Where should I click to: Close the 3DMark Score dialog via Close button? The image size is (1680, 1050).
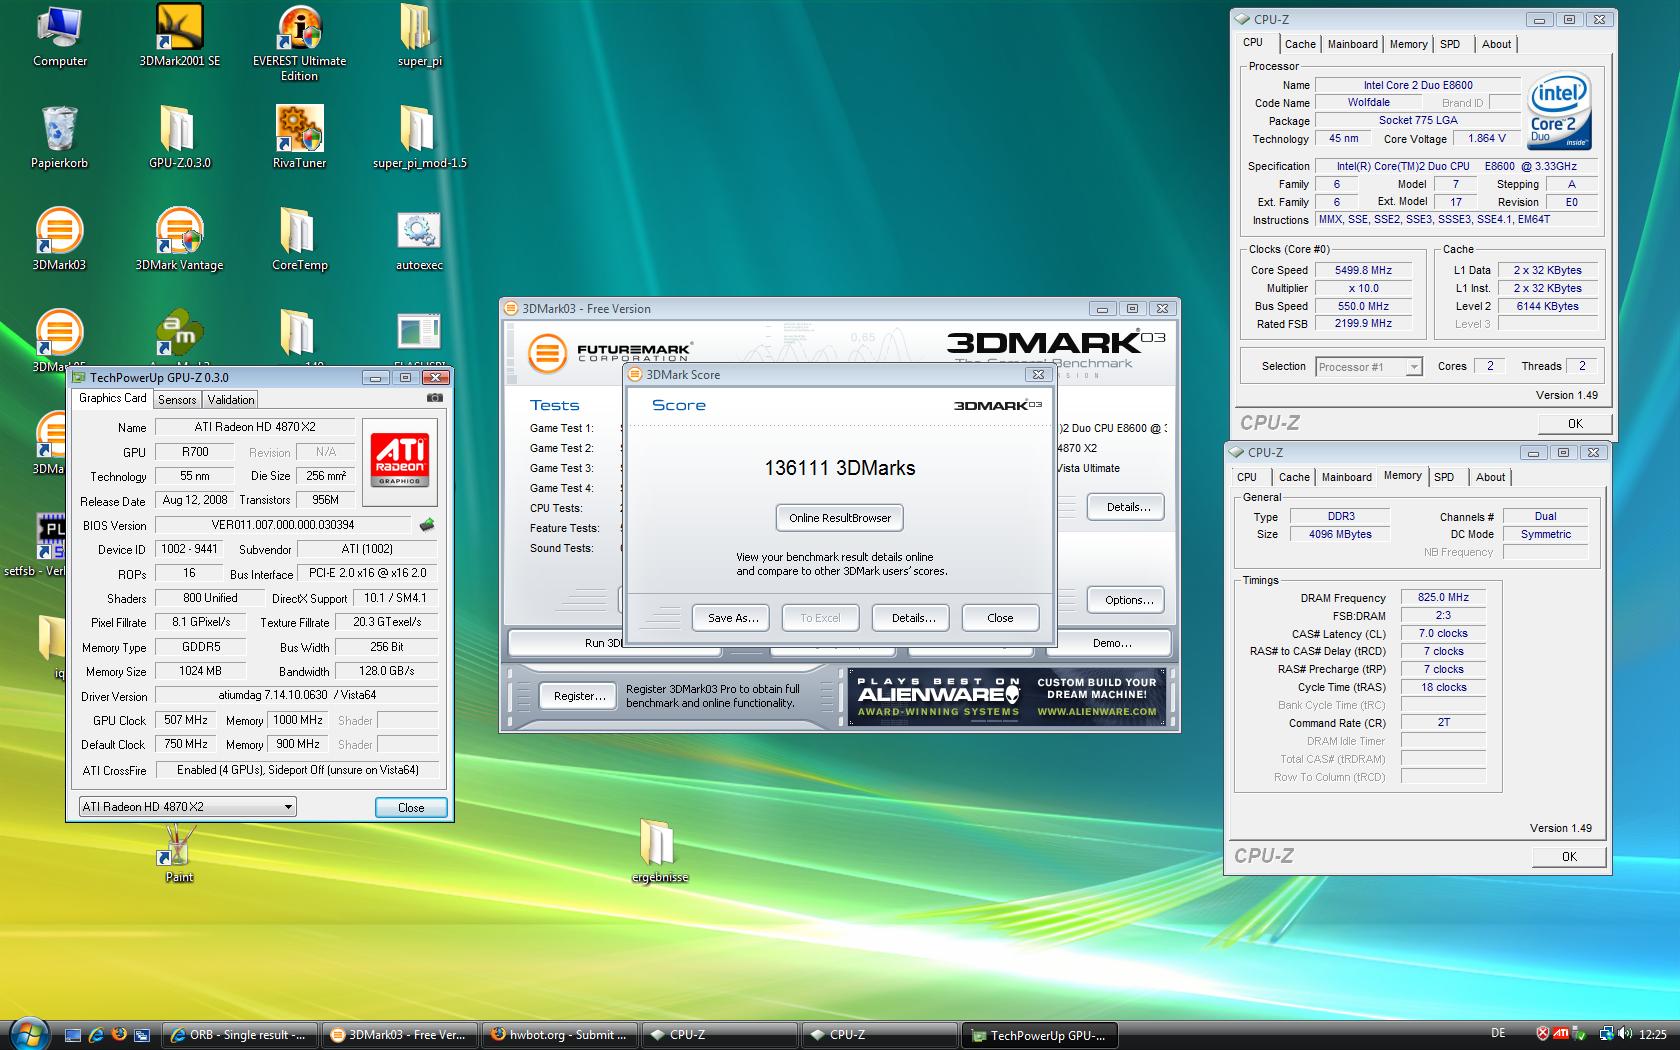click(1000, 618)
